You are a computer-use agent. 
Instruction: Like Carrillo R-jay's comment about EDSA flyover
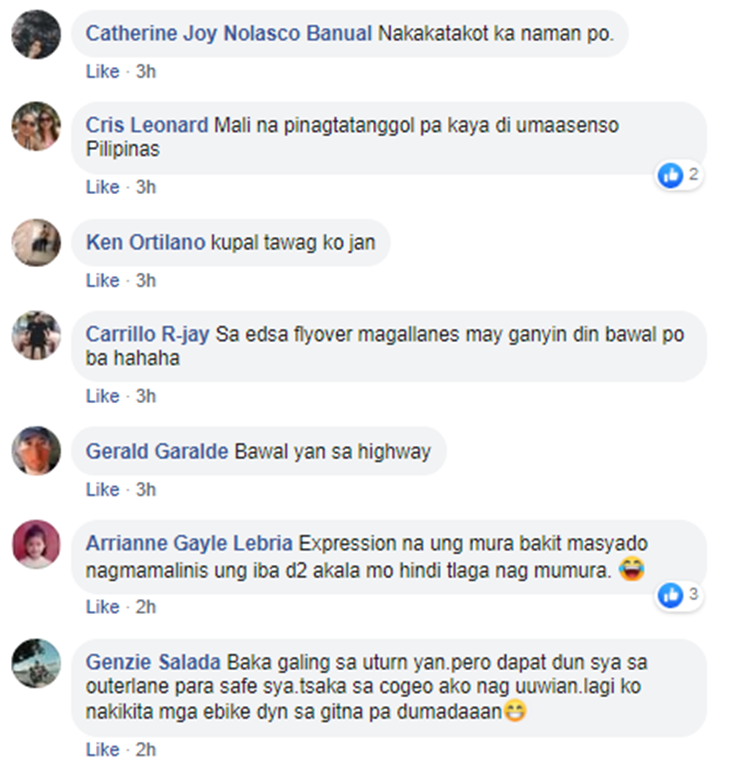point(103,396)
